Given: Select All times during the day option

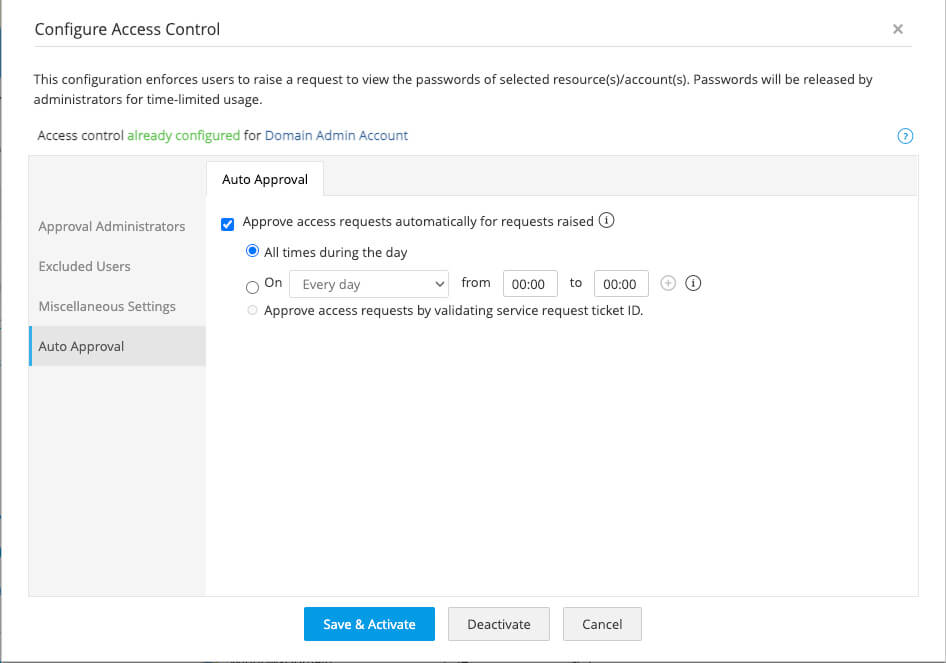Looking at the screenshot, I should (x=253, y=252).
